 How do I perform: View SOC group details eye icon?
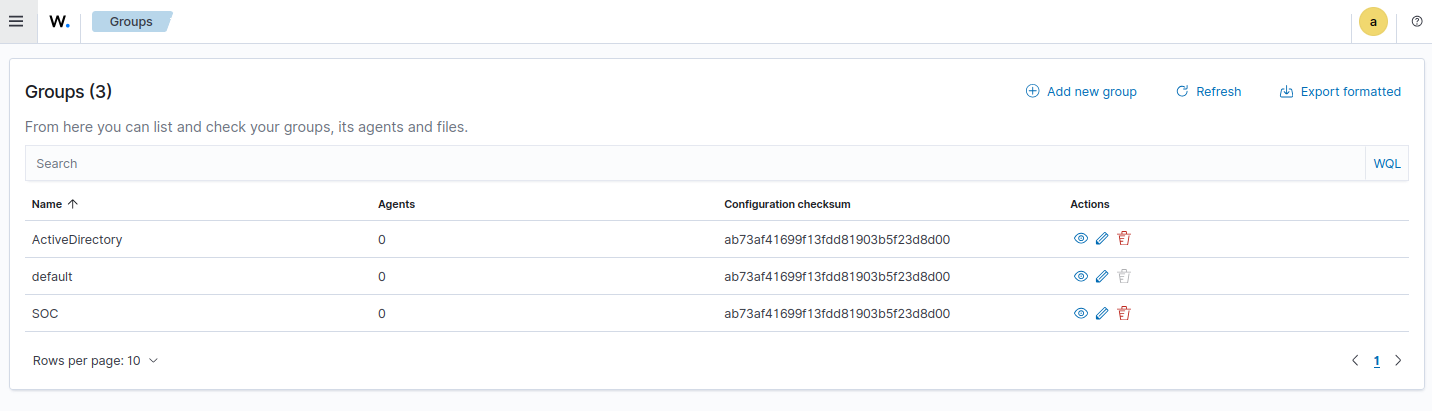click(x=1080, y=313)
